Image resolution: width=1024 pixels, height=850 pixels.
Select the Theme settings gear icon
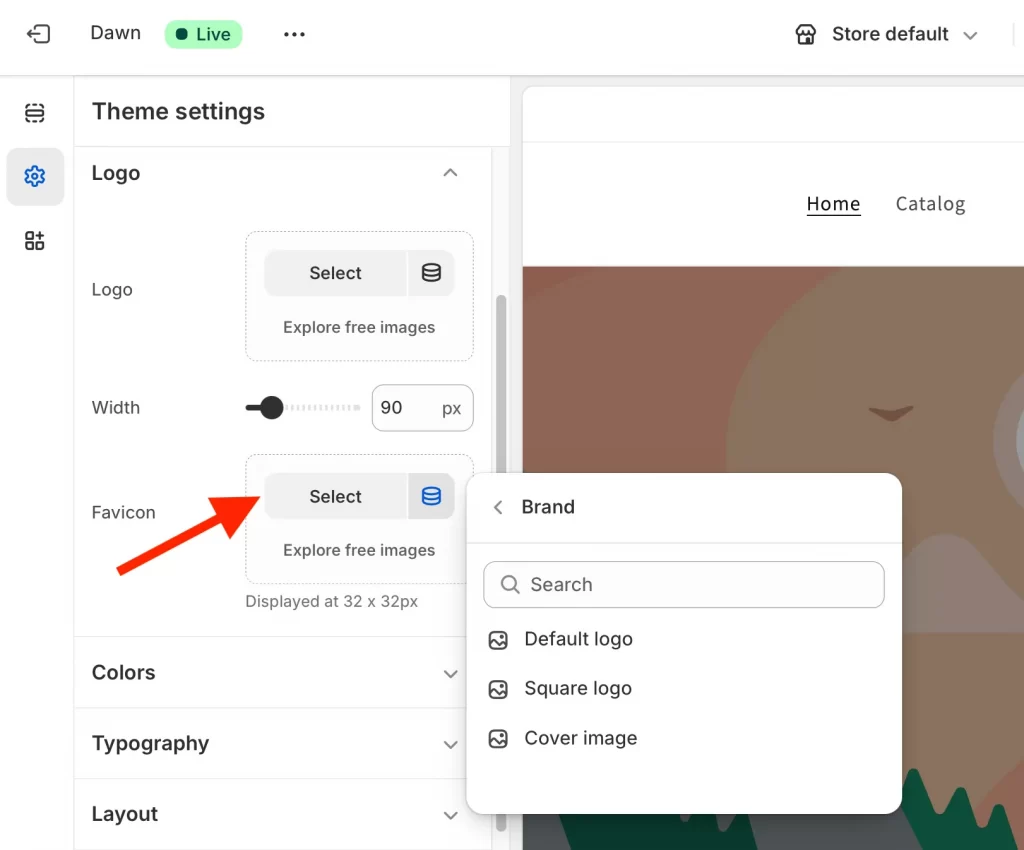(35, 176)
